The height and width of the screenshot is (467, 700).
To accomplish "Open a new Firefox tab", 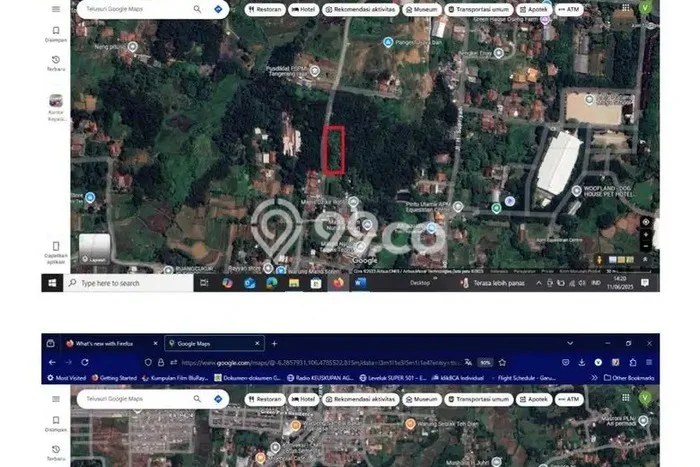I will pos(274,343).
